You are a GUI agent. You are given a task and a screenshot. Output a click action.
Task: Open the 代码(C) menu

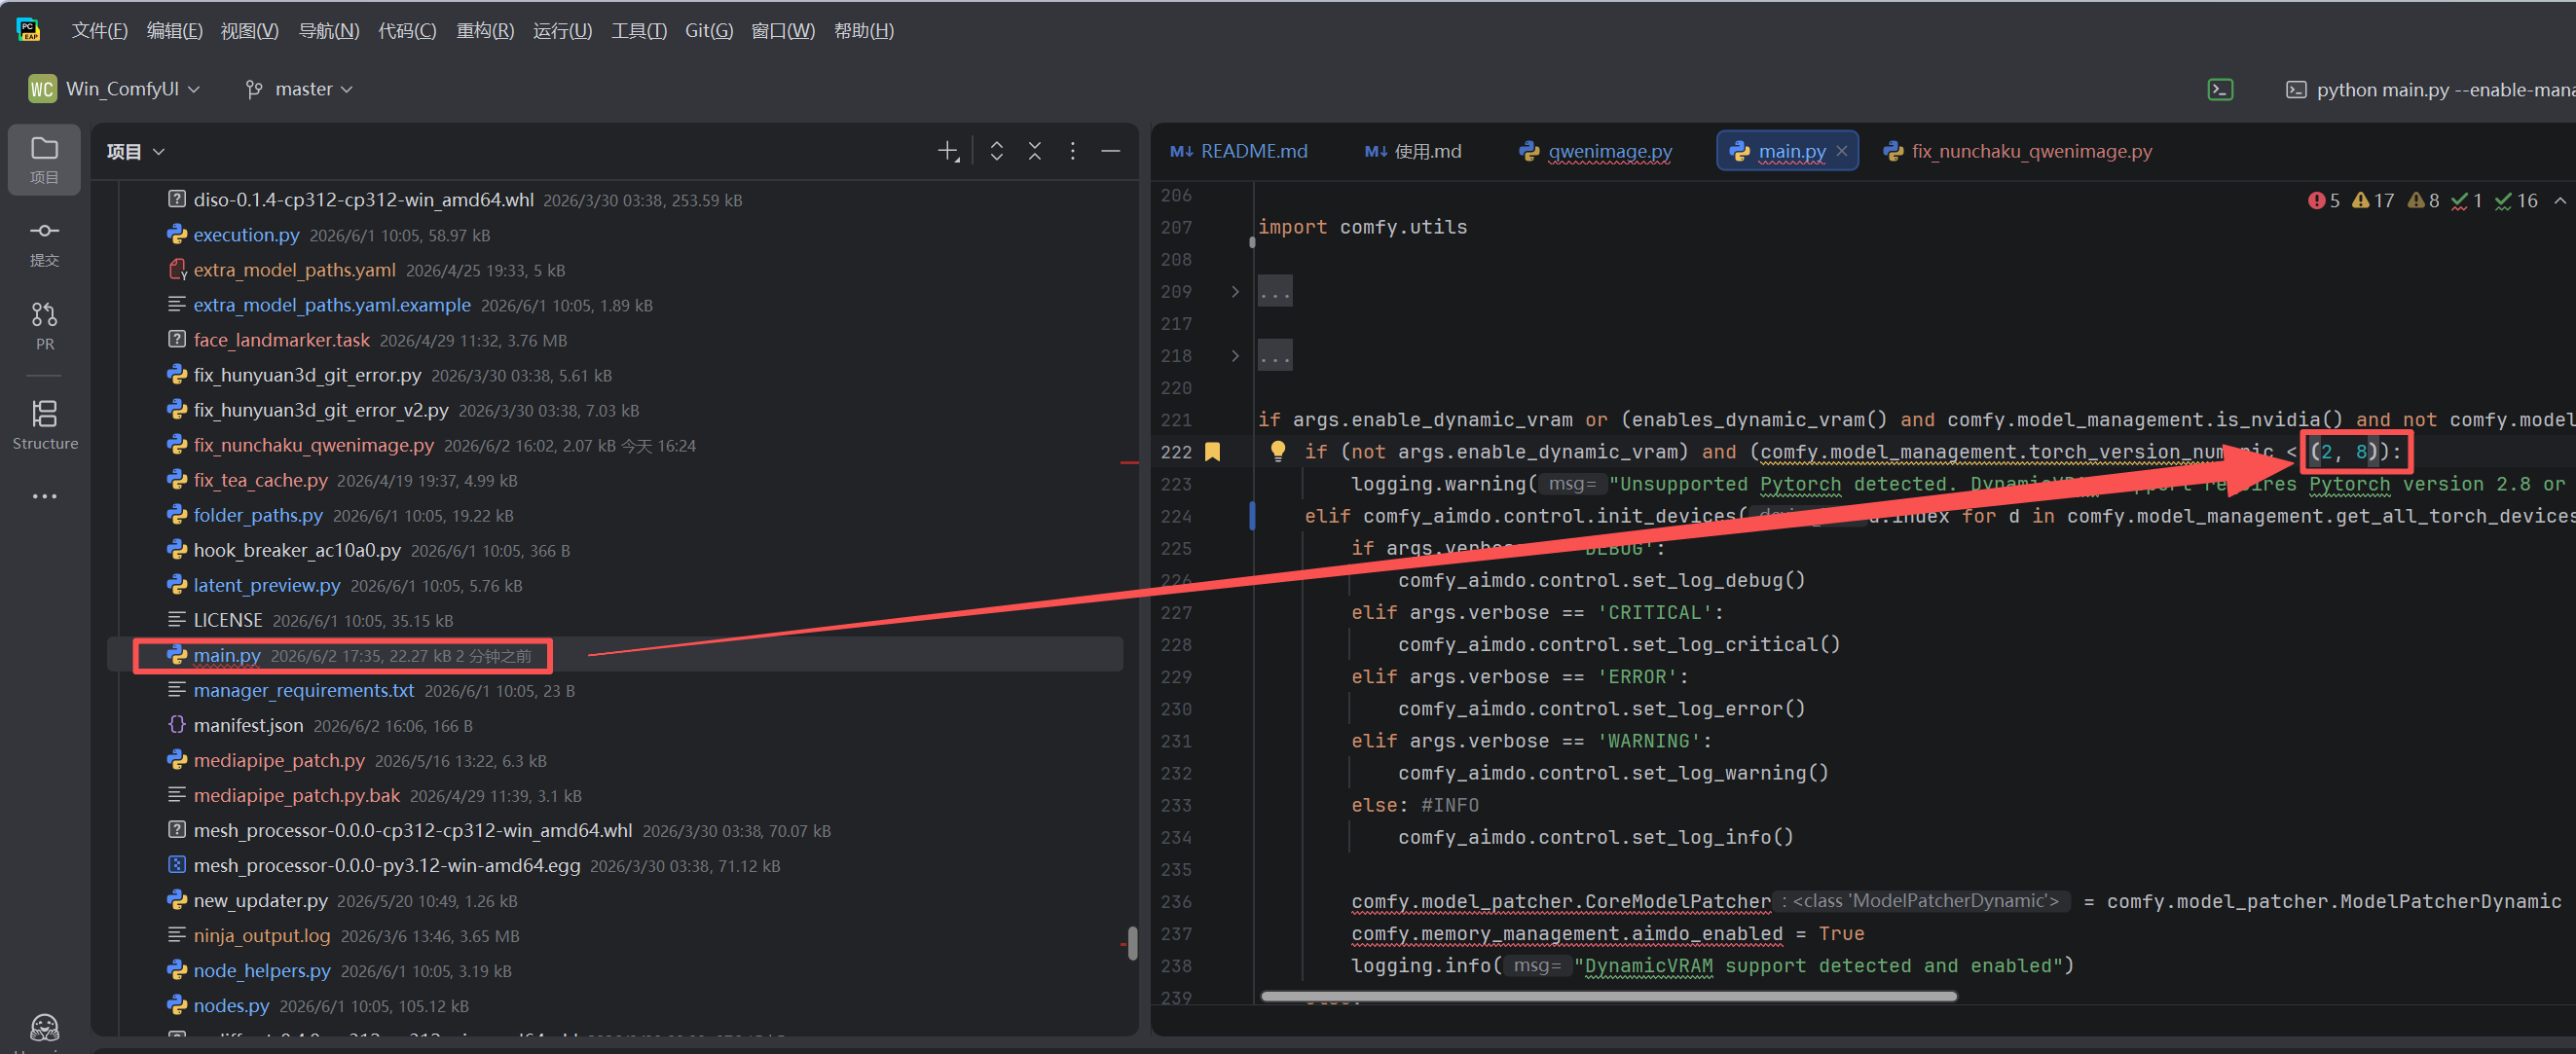pyautogui.click(x=407, y=31)
